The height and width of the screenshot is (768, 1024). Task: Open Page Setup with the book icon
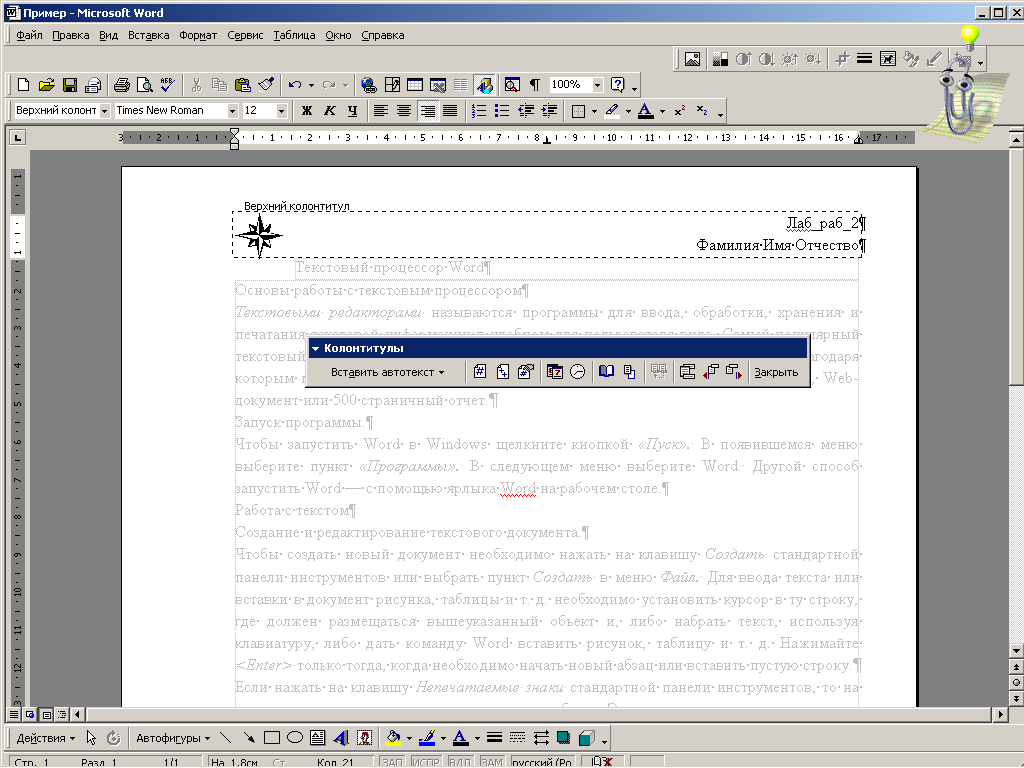click(607, 372)
